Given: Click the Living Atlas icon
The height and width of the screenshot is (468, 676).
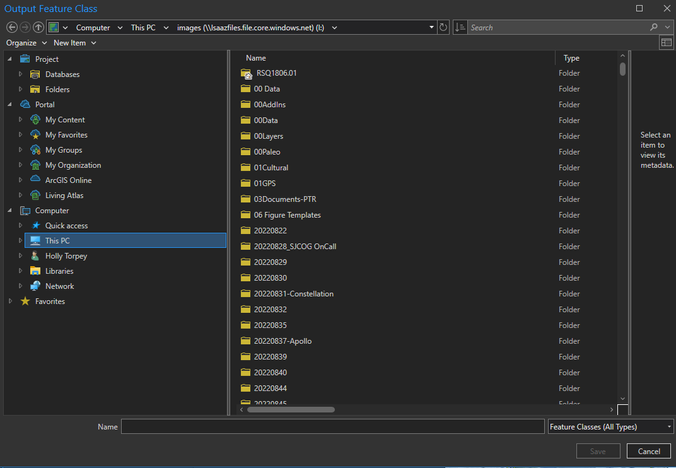Looking at the screenshot, I should (35, 195).
